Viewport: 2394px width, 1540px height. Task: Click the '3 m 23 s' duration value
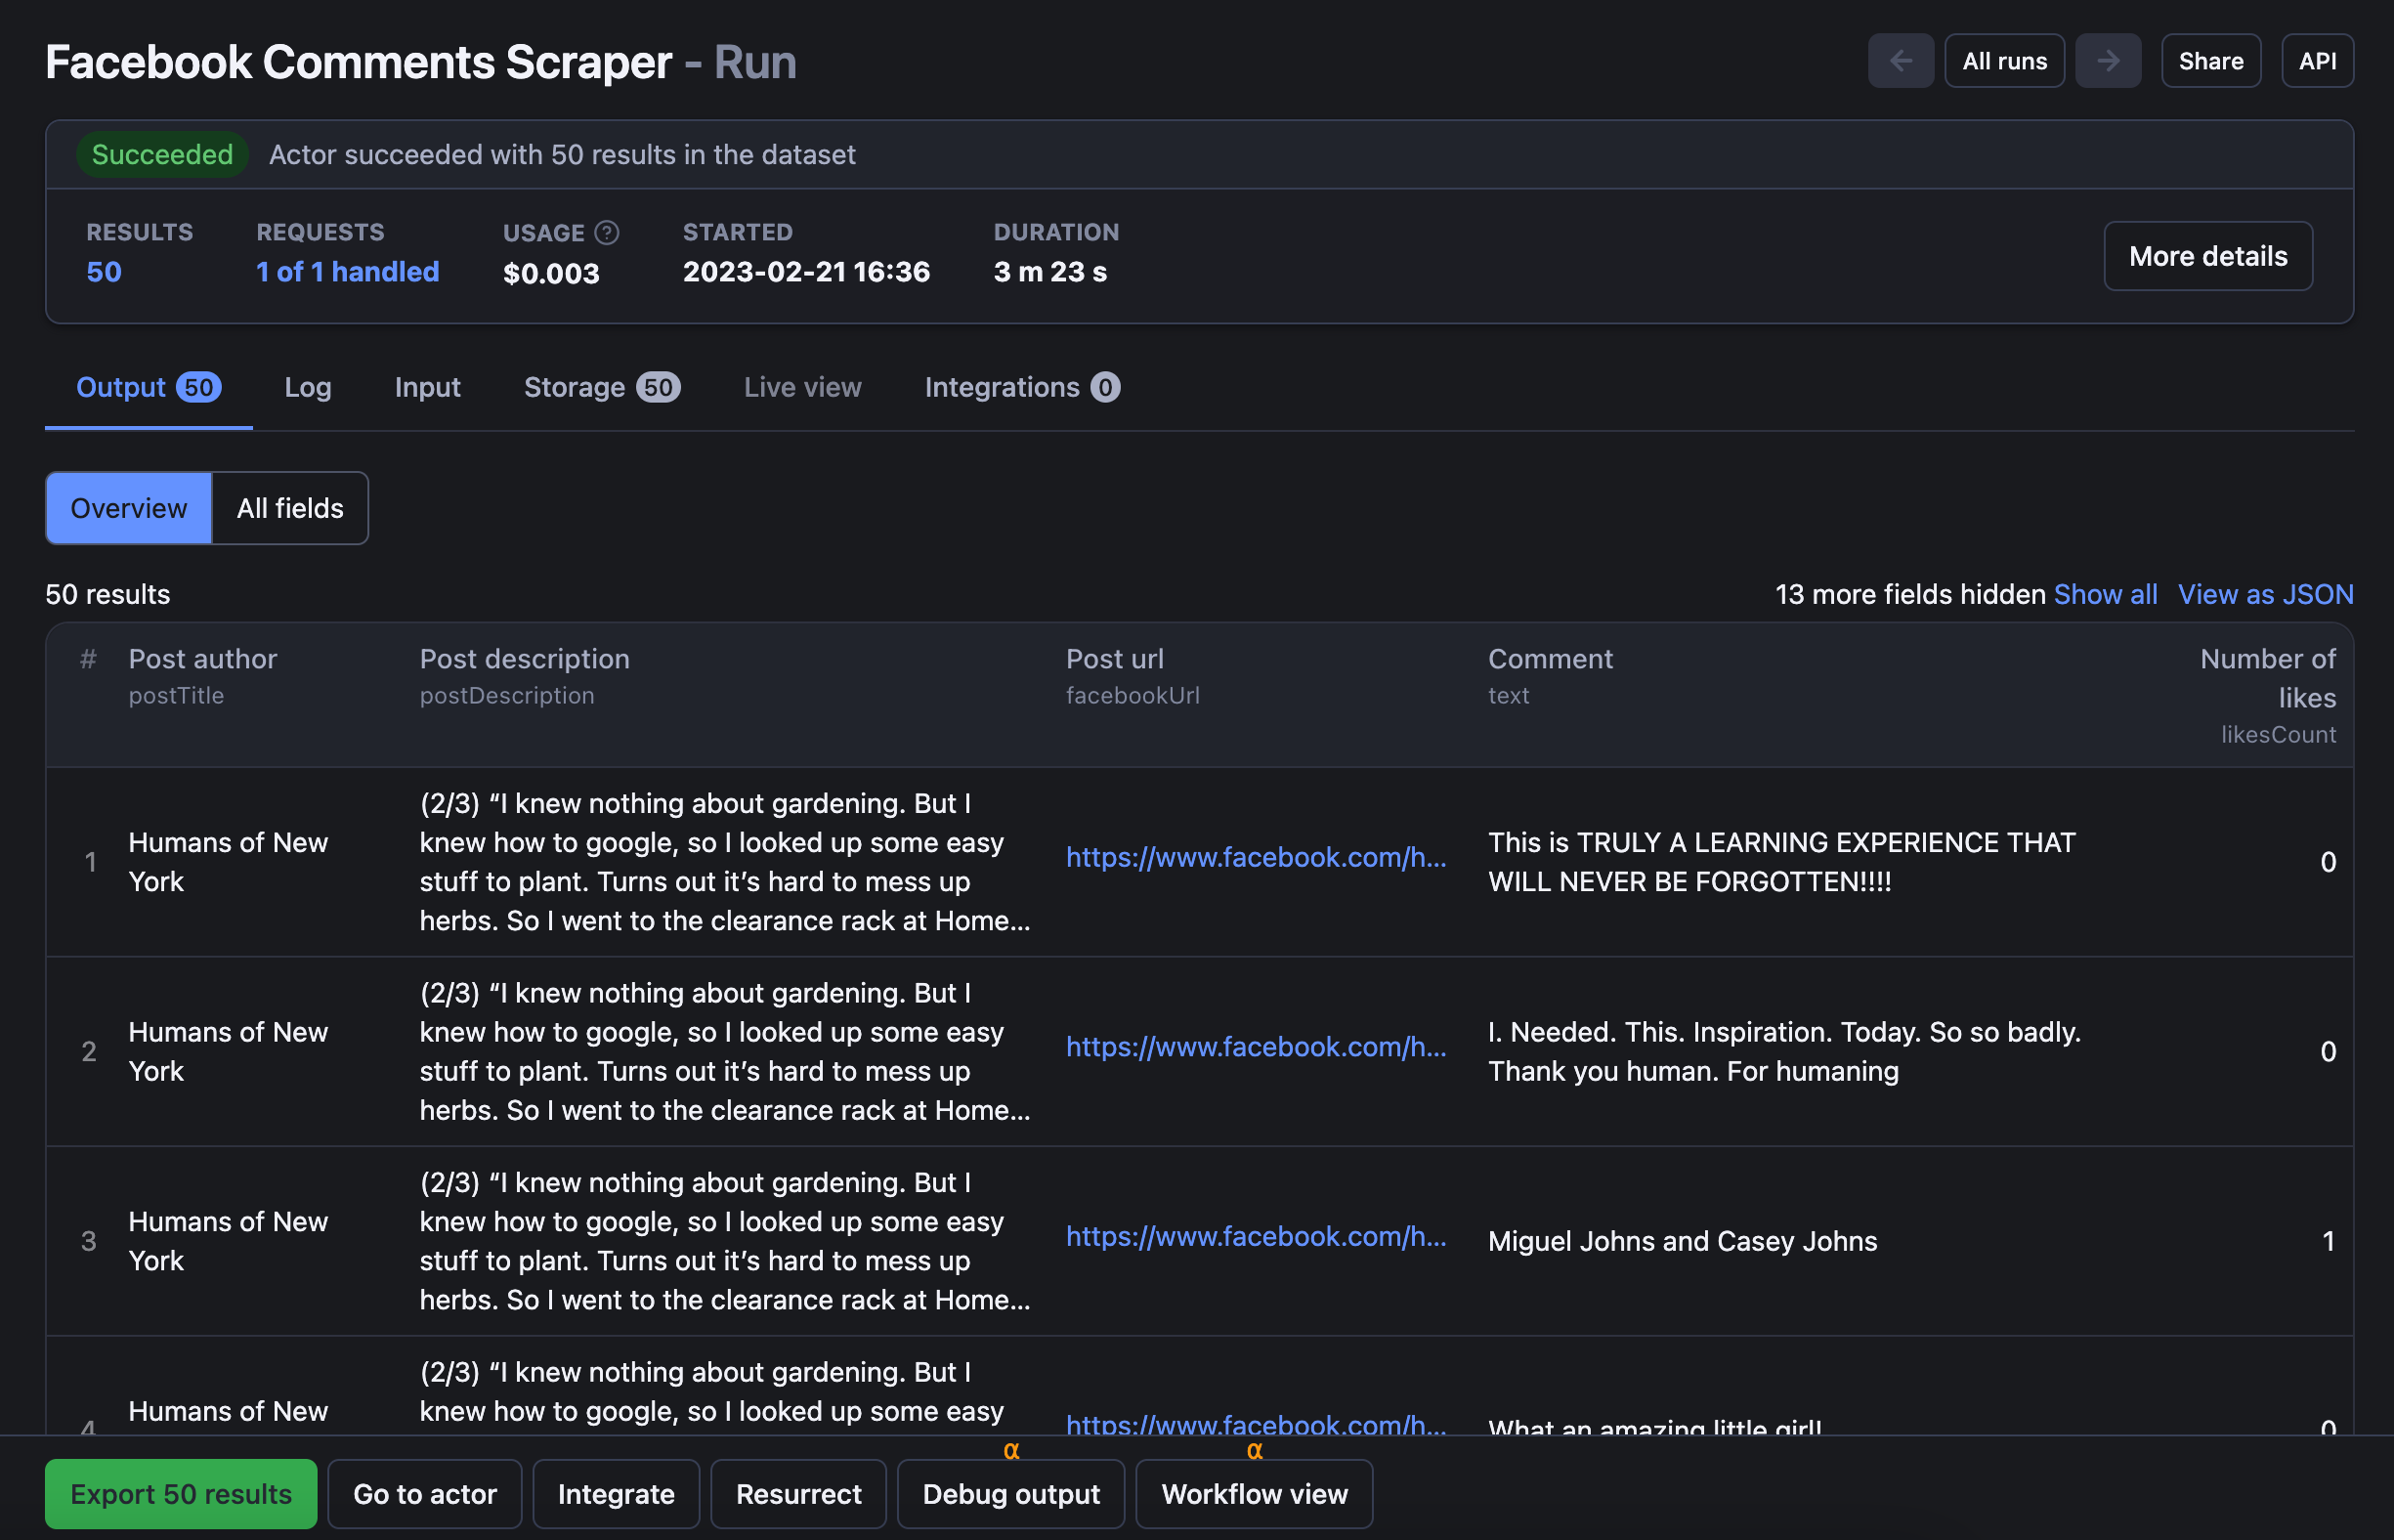[1050, 271]
